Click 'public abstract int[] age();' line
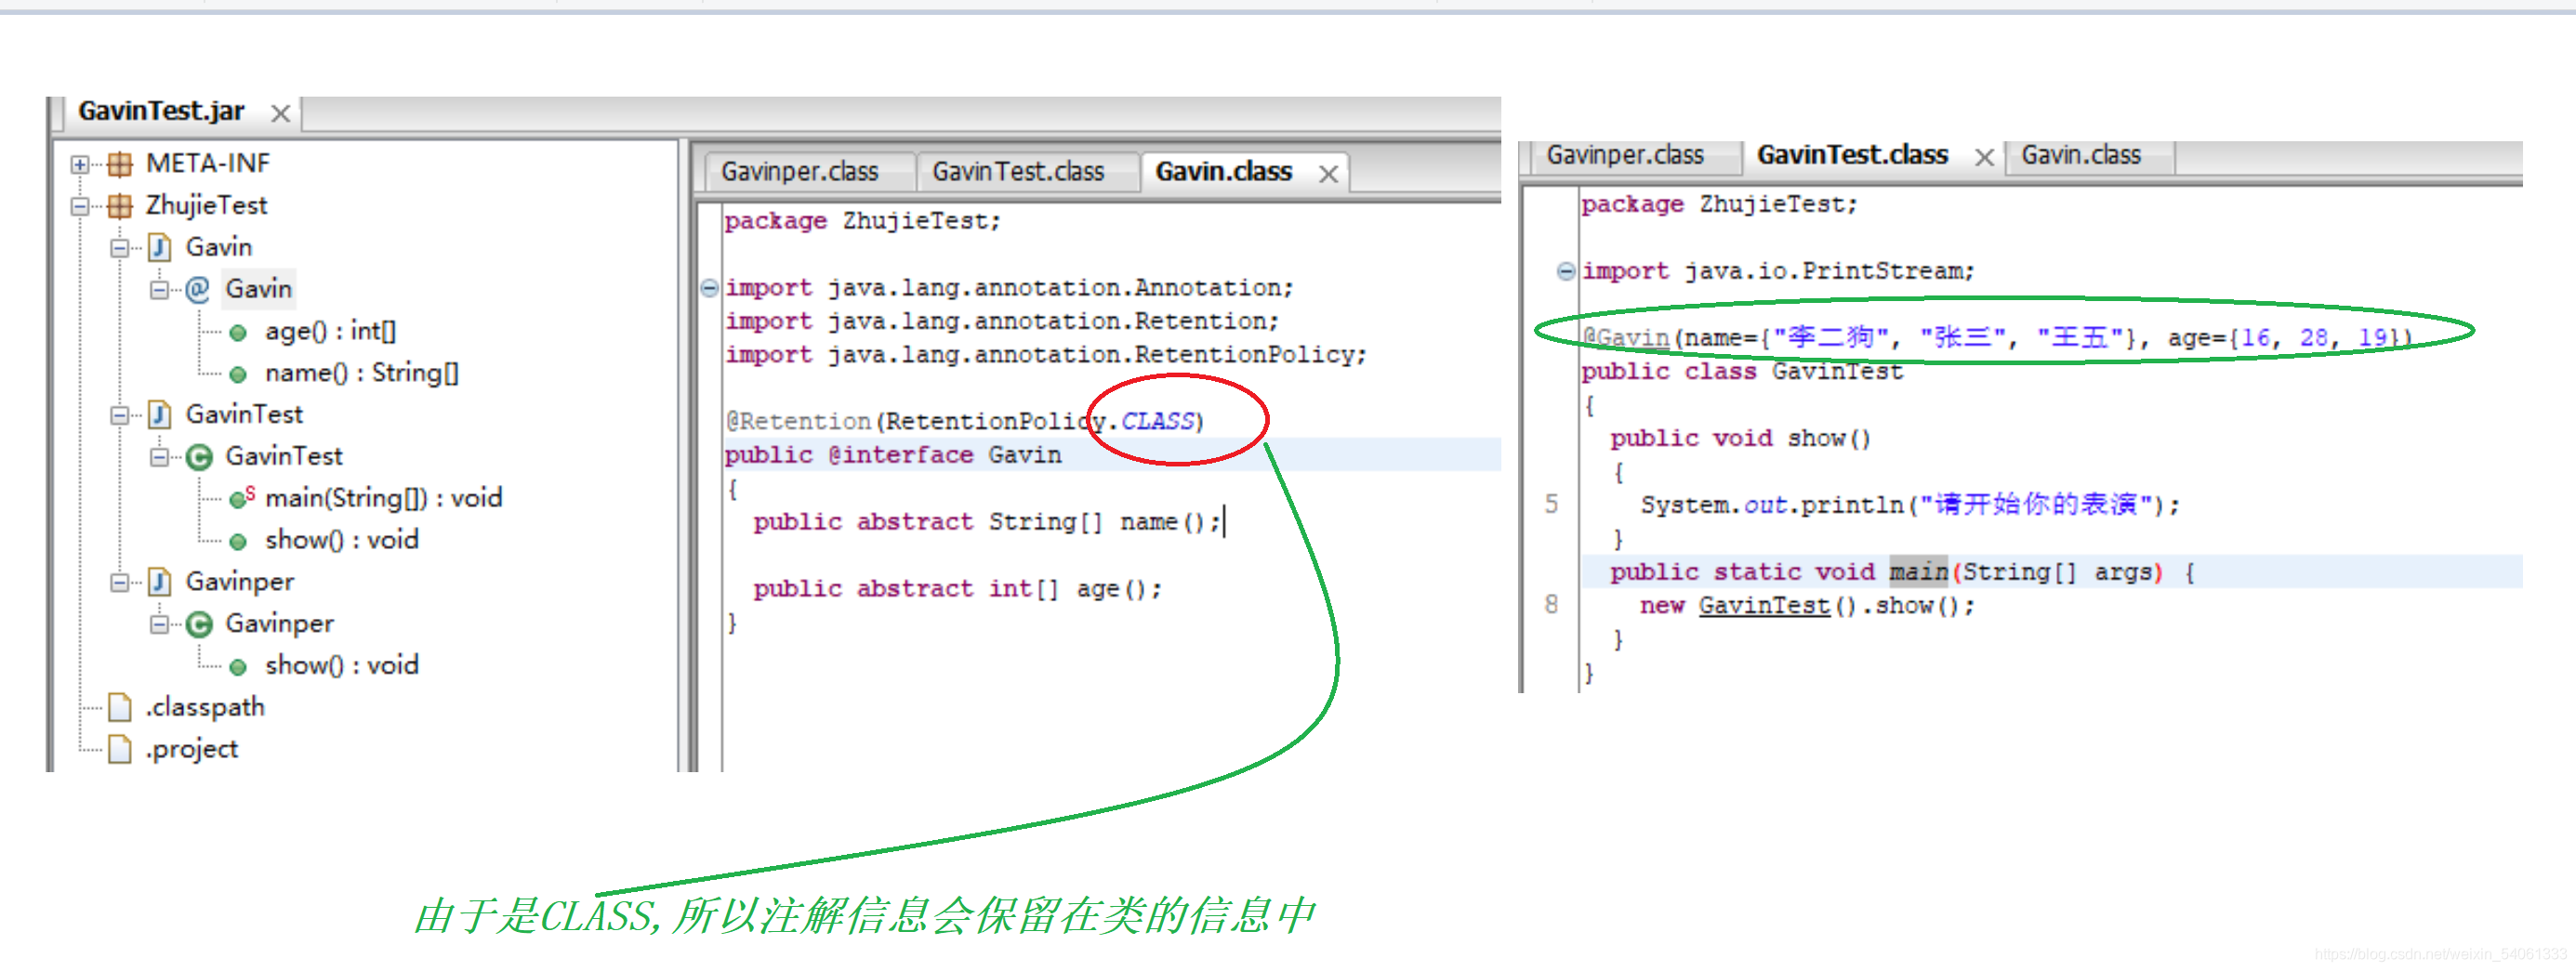Screen dimensions: 2576x971 point(957,589)
